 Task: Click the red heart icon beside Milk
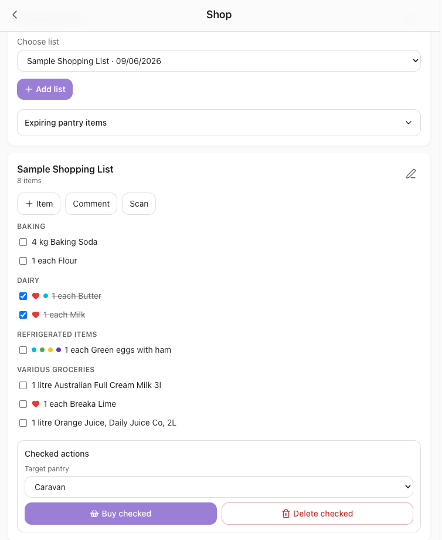coord(35,315)
